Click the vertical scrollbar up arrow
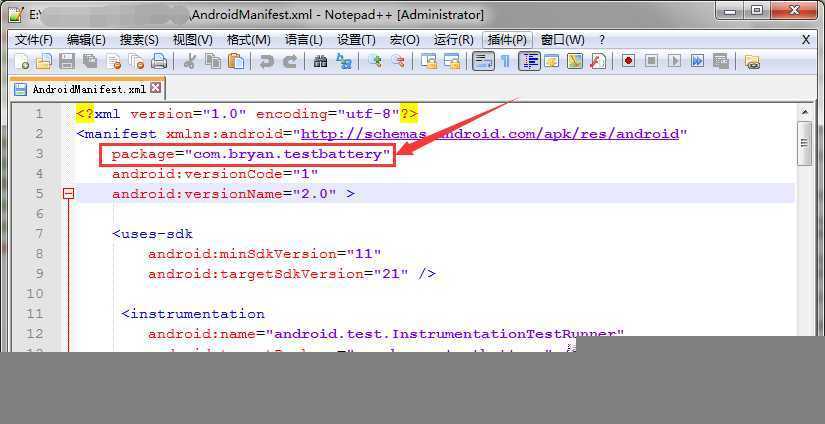The height and width of the screenshot is (424, 825). pos(804,113)
